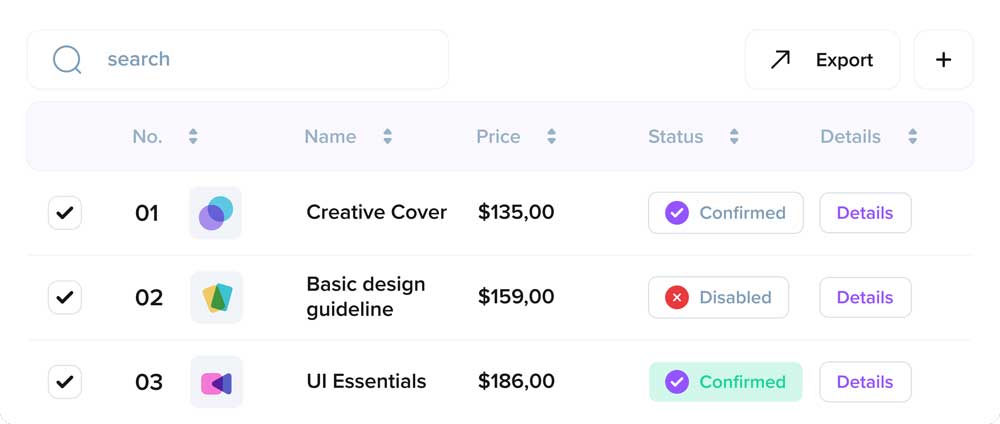Image resolution: width=1000 pixels, height=424 pixels.
Task: Click the magnifying glass search icon
Action: tap(67, 60)
